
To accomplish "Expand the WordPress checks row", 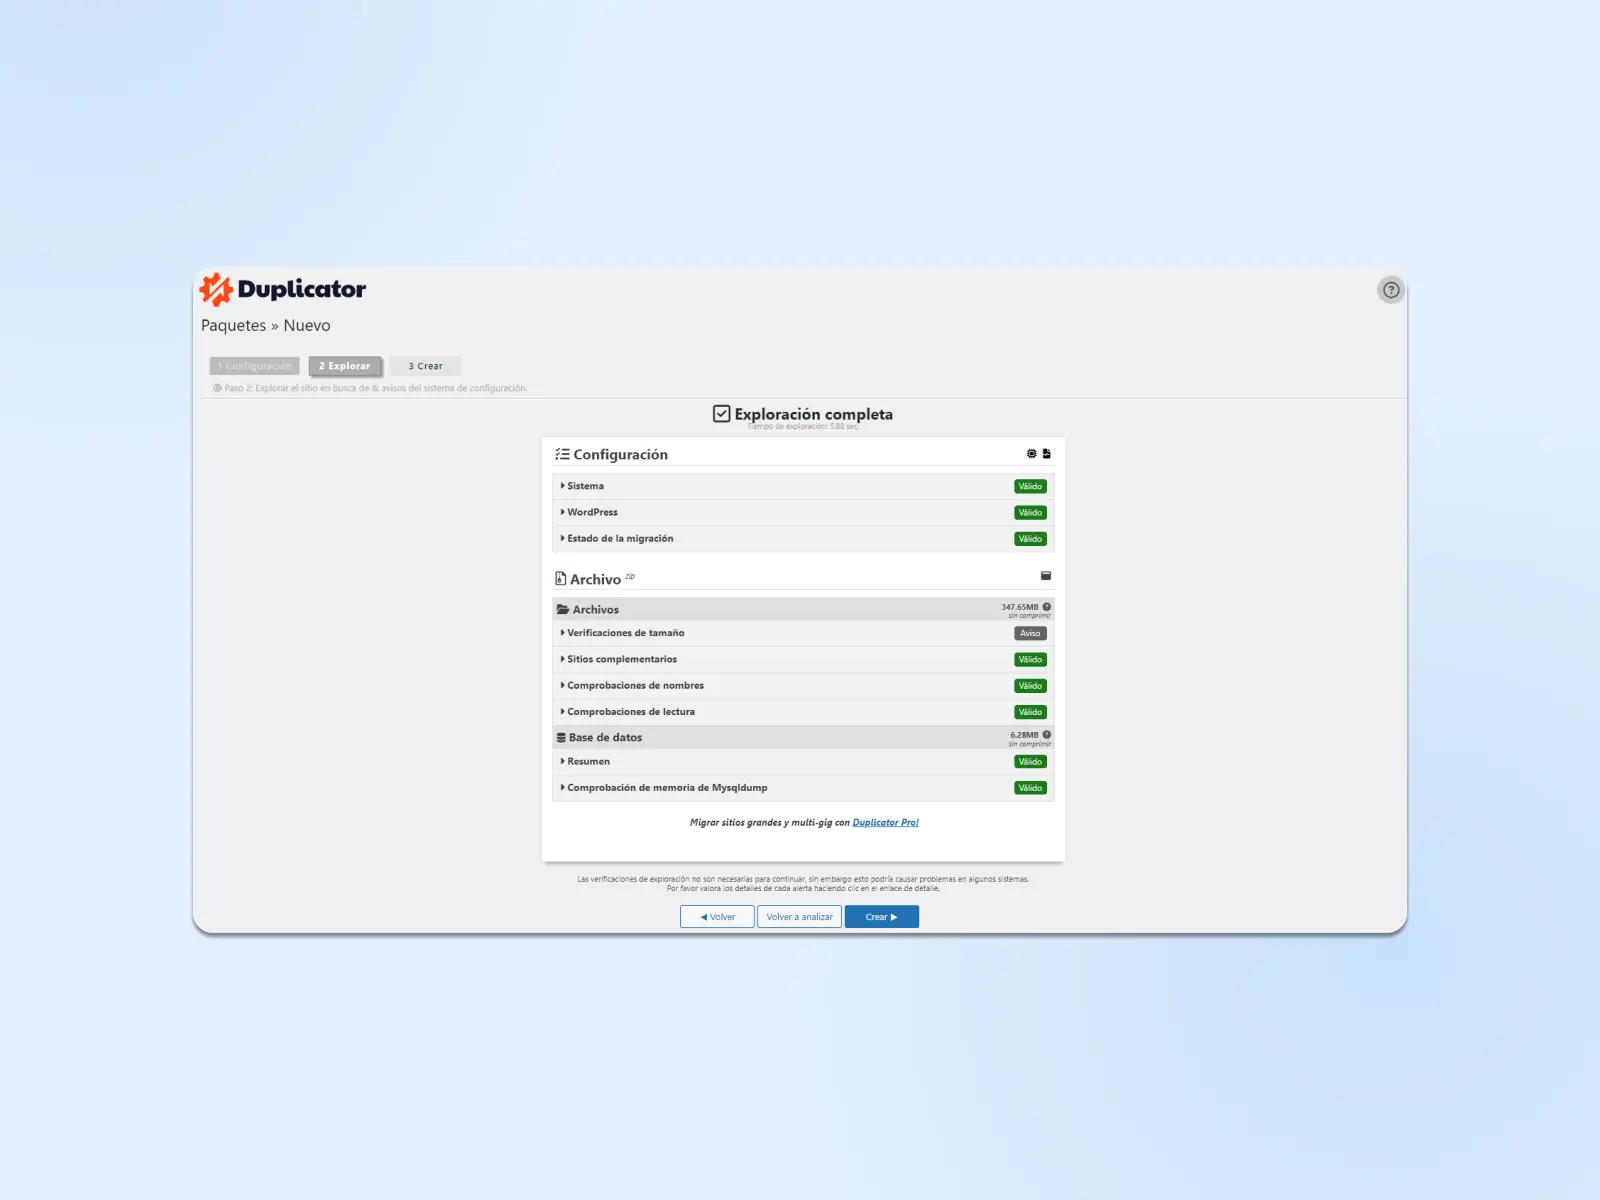I will coord(592,512).
